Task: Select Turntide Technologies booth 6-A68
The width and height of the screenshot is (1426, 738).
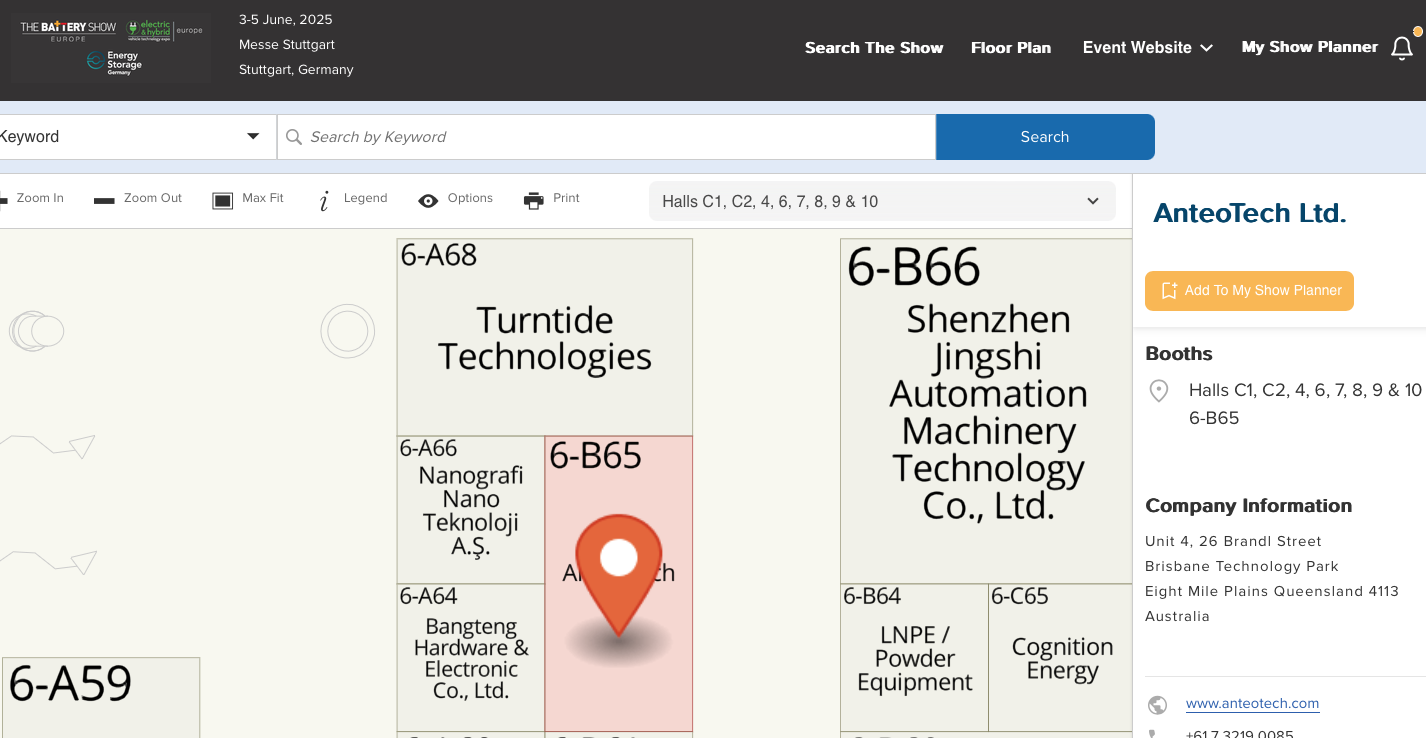Action: pyautogui.click(x=545, y=337)
